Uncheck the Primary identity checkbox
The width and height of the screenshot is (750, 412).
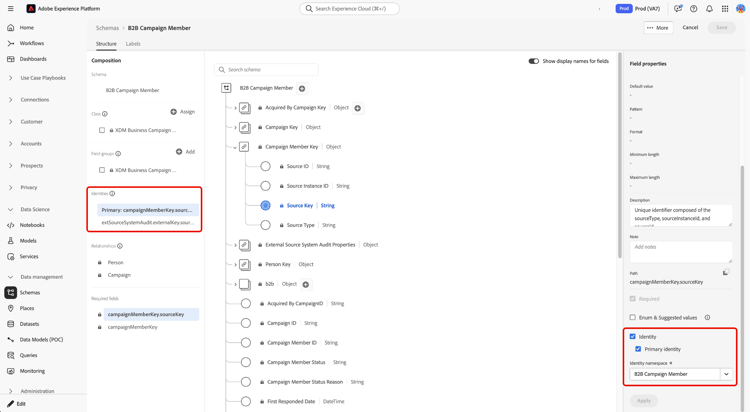pyautogui.click(x=638, y=349)
